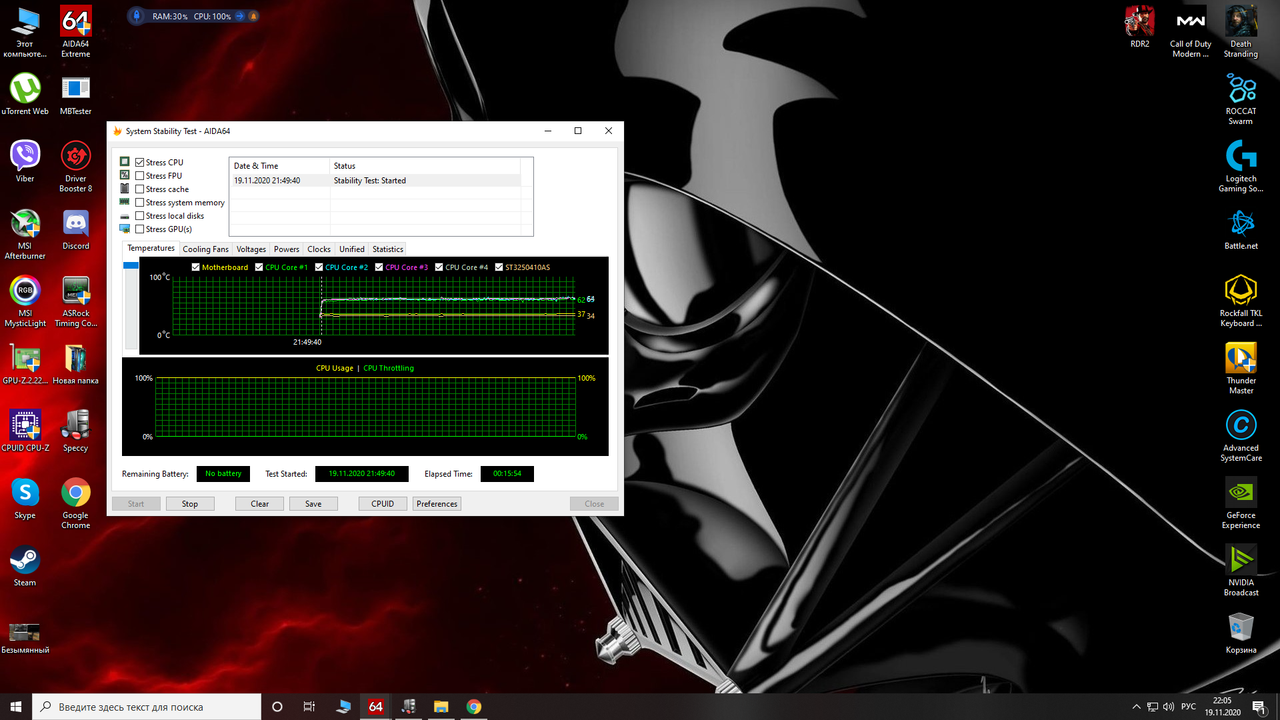The image size is (1280, 720).
Task: Open the Windows Start menu
Action: point(16,706)
